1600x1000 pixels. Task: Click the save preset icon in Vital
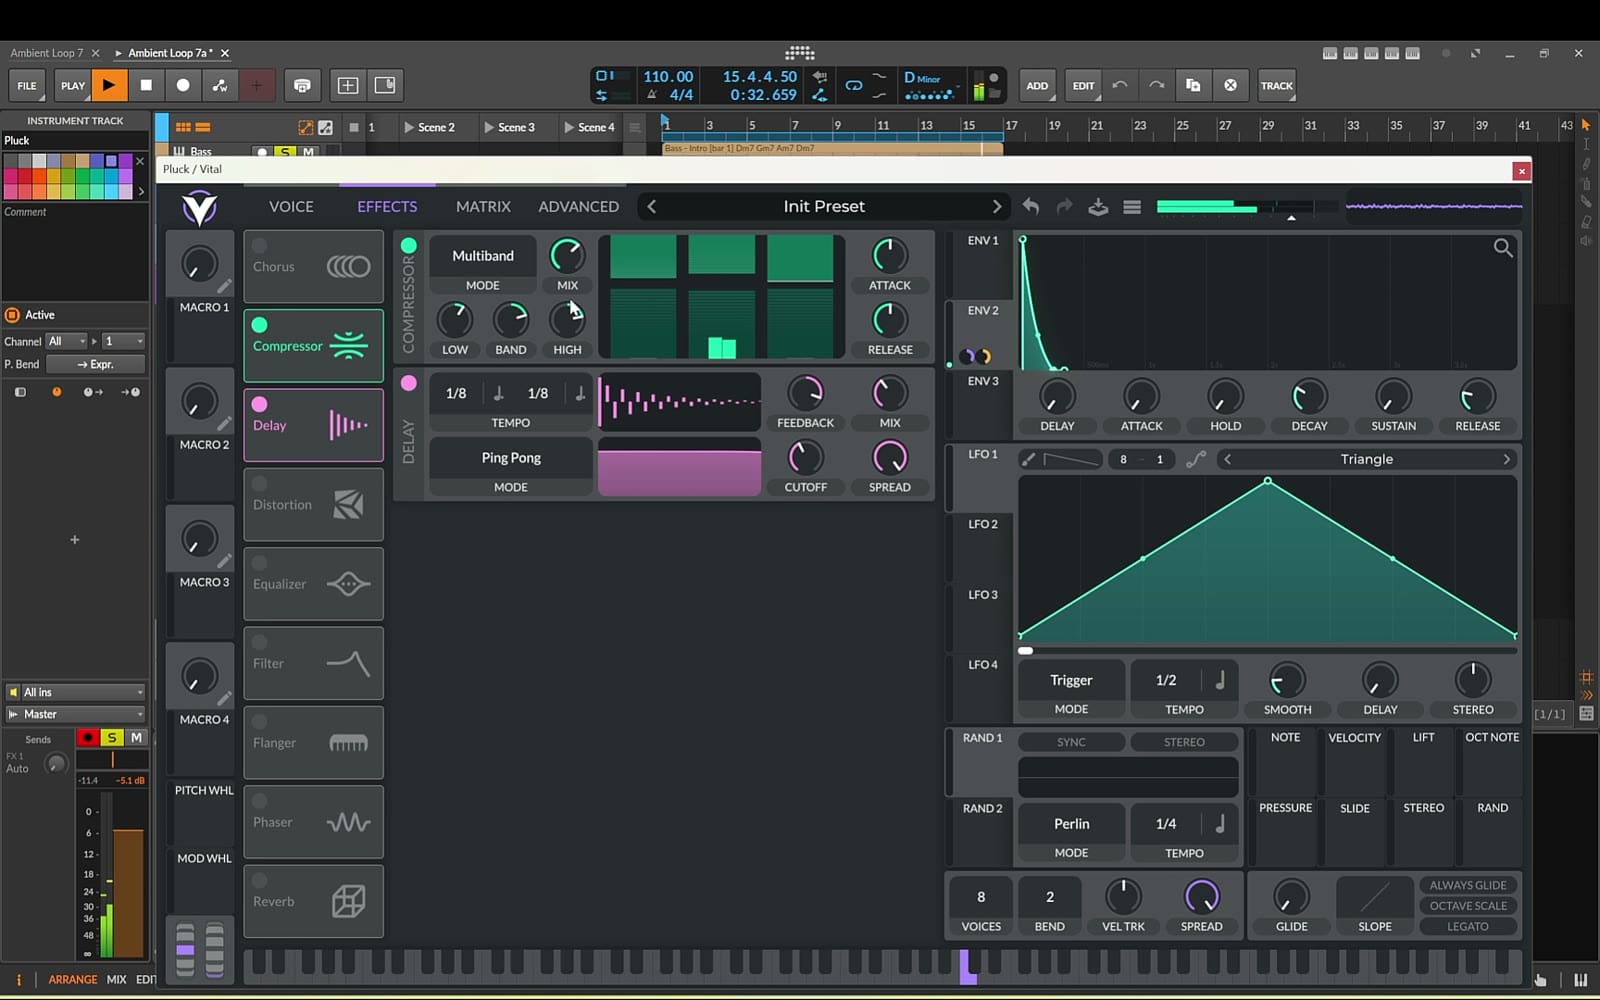[x=1098, y=207]
